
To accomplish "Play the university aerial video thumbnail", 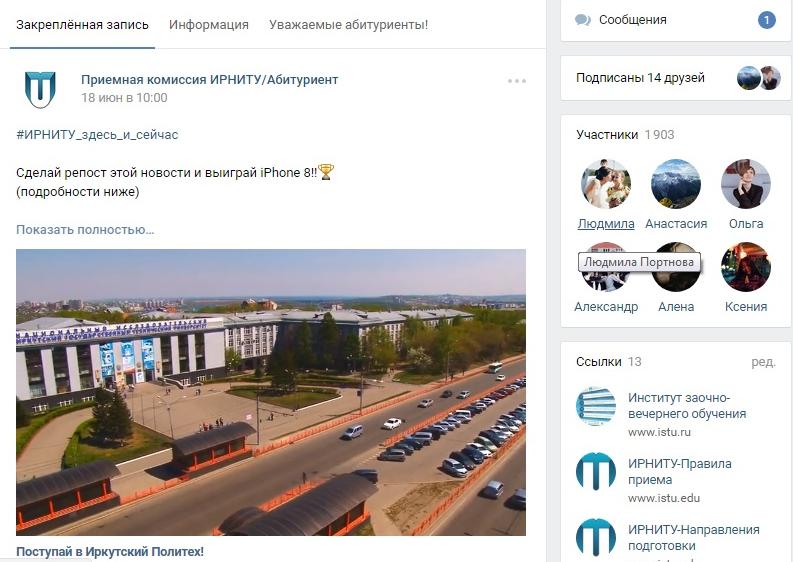I will pos(271,392).
